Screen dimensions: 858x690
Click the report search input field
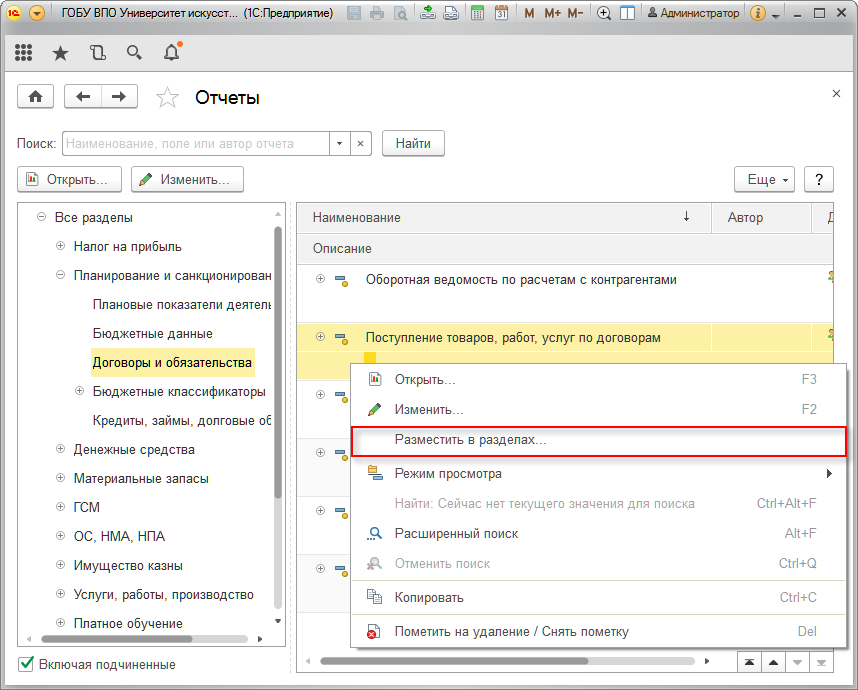196,143
